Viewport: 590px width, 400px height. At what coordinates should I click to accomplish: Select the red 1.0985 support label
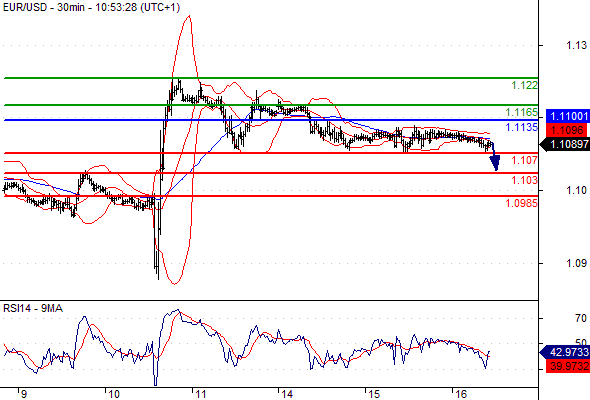(x=522, y=204)
